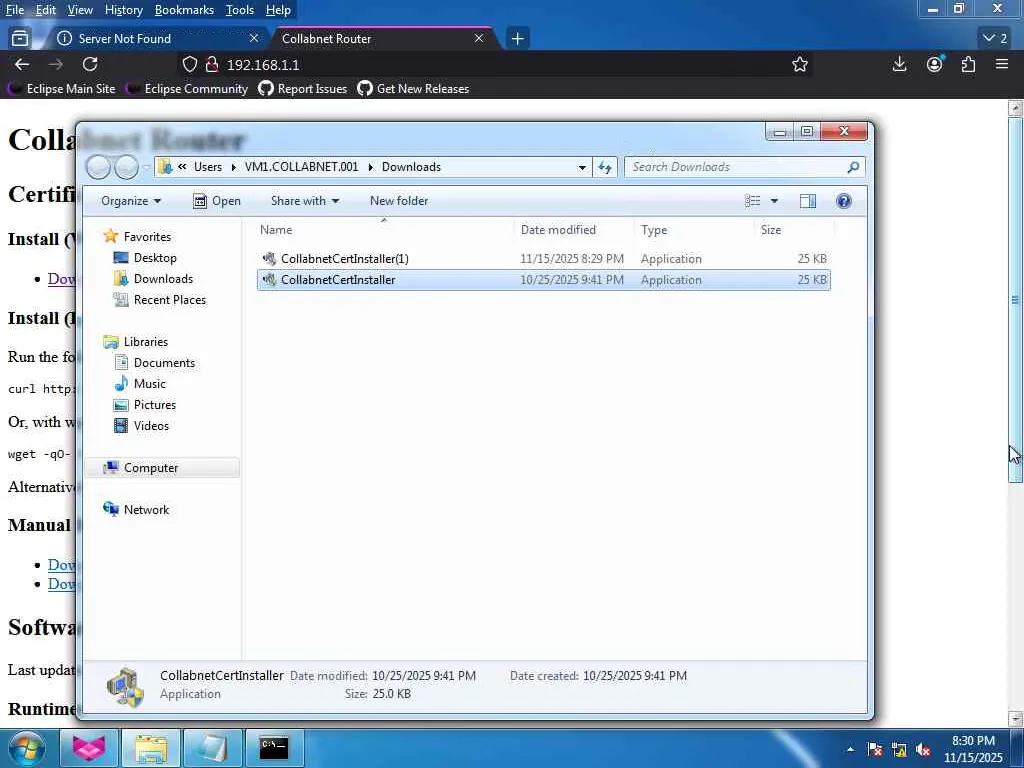Select Network in navigation pane

click(136, 510)
